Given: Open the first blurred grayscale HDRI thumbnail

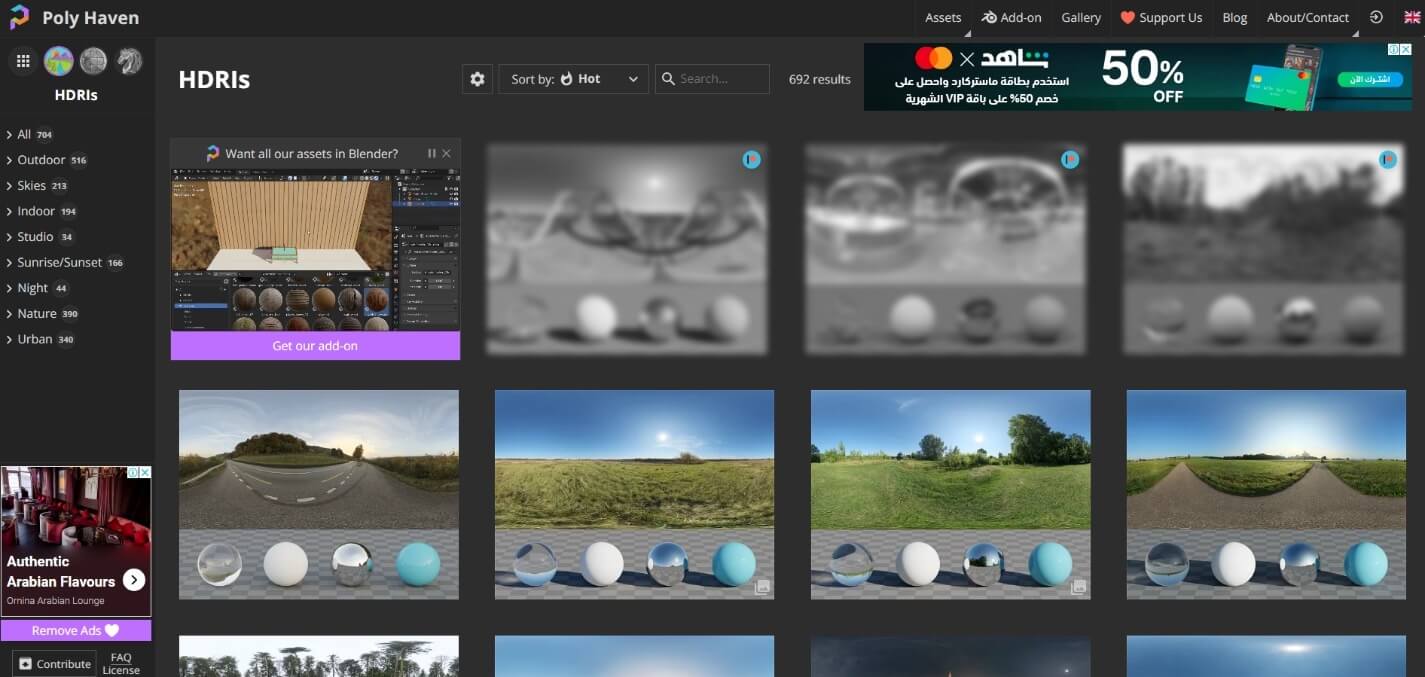Looking at the screenshot, I should [x=627, y=249].
